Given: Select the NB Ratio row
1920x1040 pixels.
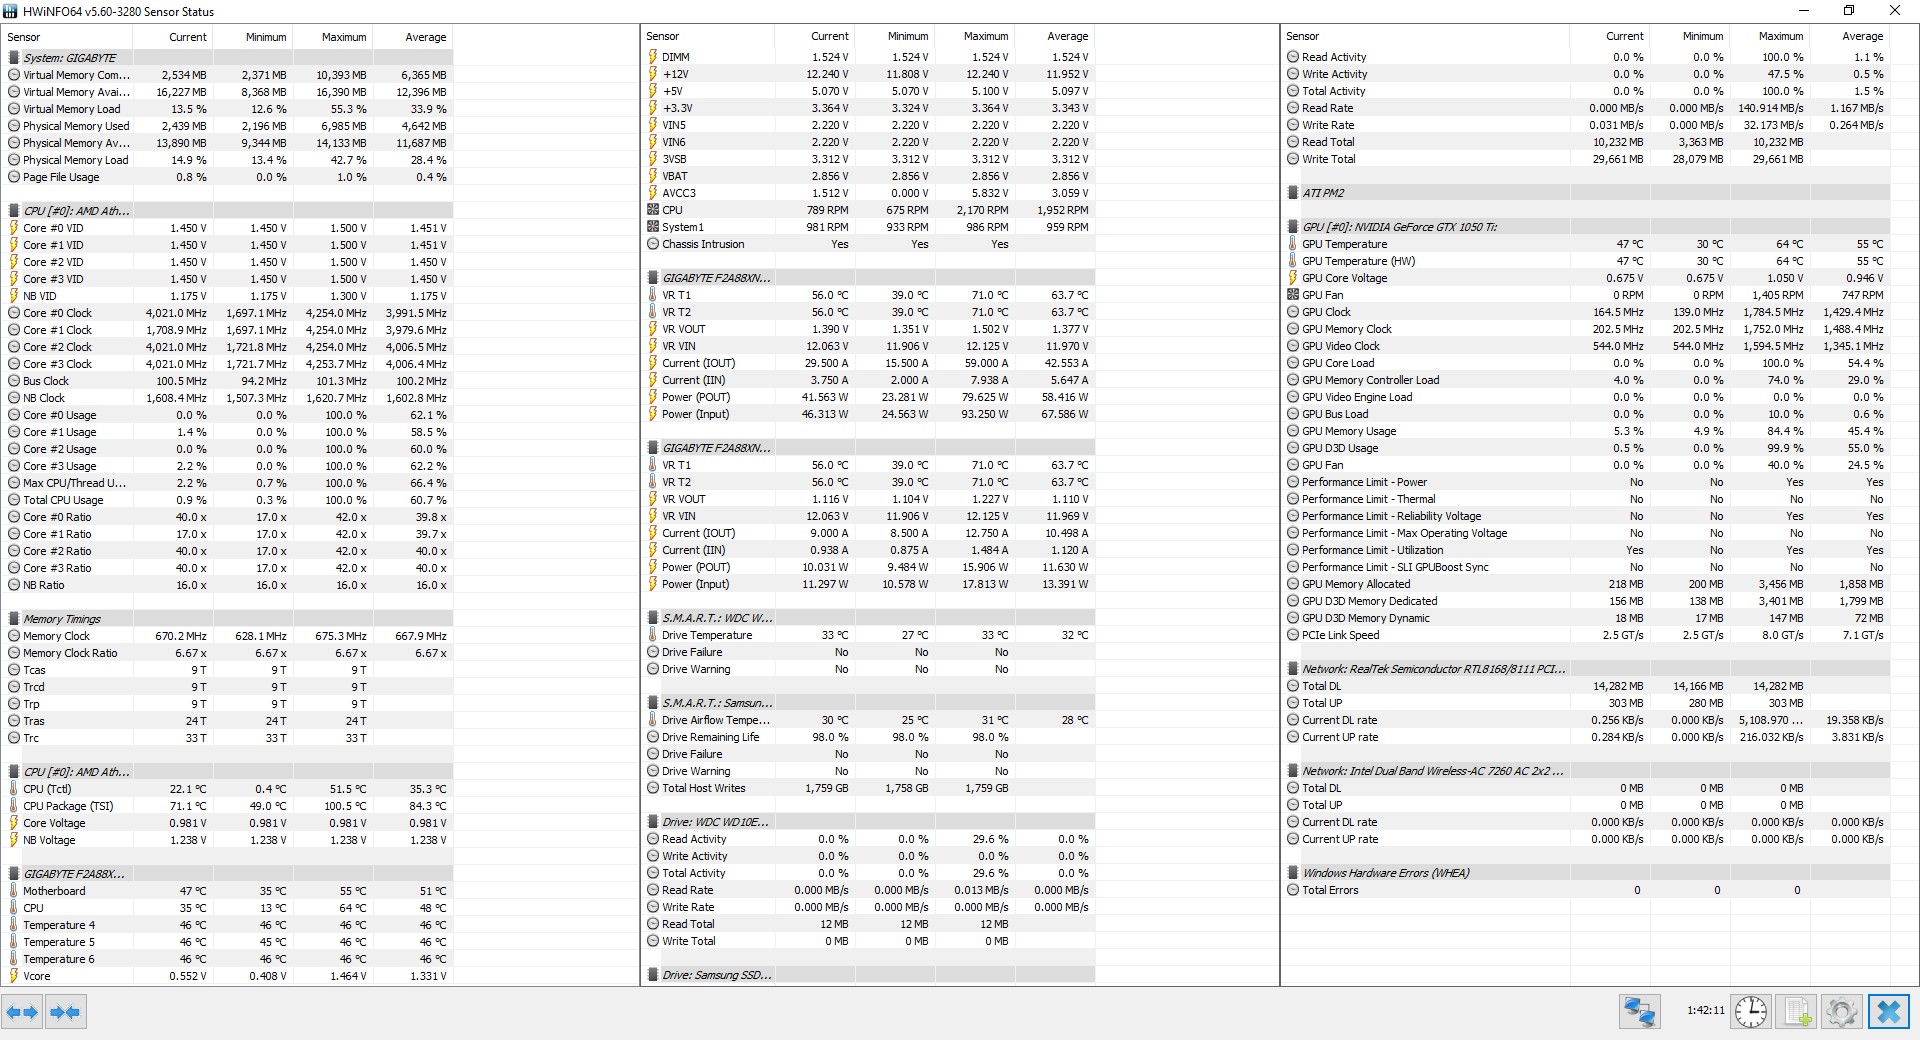Looking at the screenshot, I should pos(229,585).
